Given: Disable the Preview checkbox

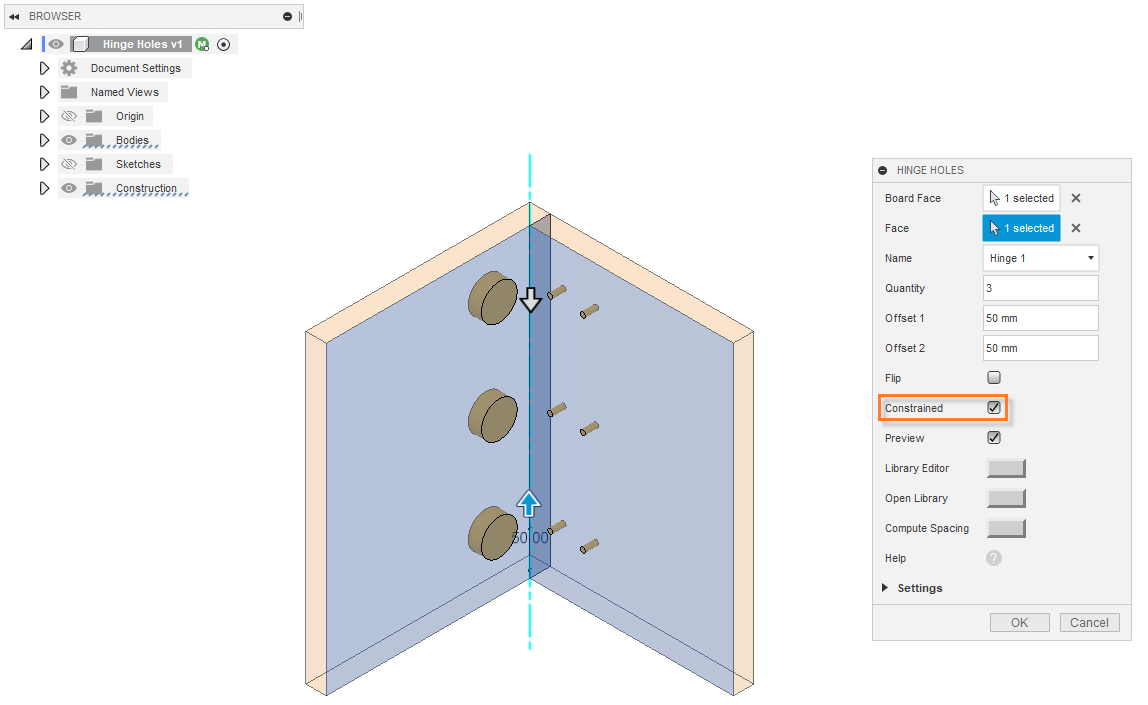Looking at the screenshot, I should (x=994, y=438).
